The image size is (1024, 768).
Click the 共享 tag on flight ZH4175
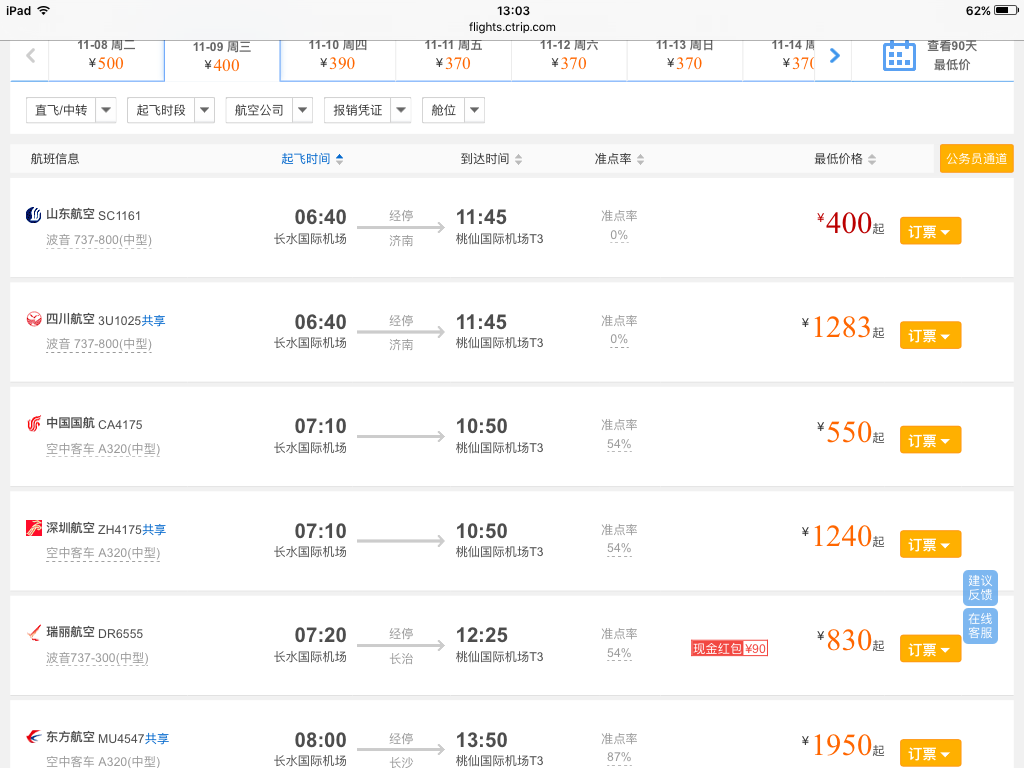[x=154, y=530]
